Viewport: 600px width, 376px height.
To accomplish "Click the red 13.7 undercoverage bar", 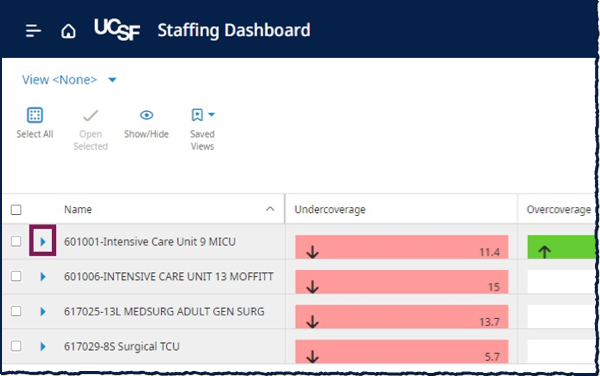I will tap(402, 316).
